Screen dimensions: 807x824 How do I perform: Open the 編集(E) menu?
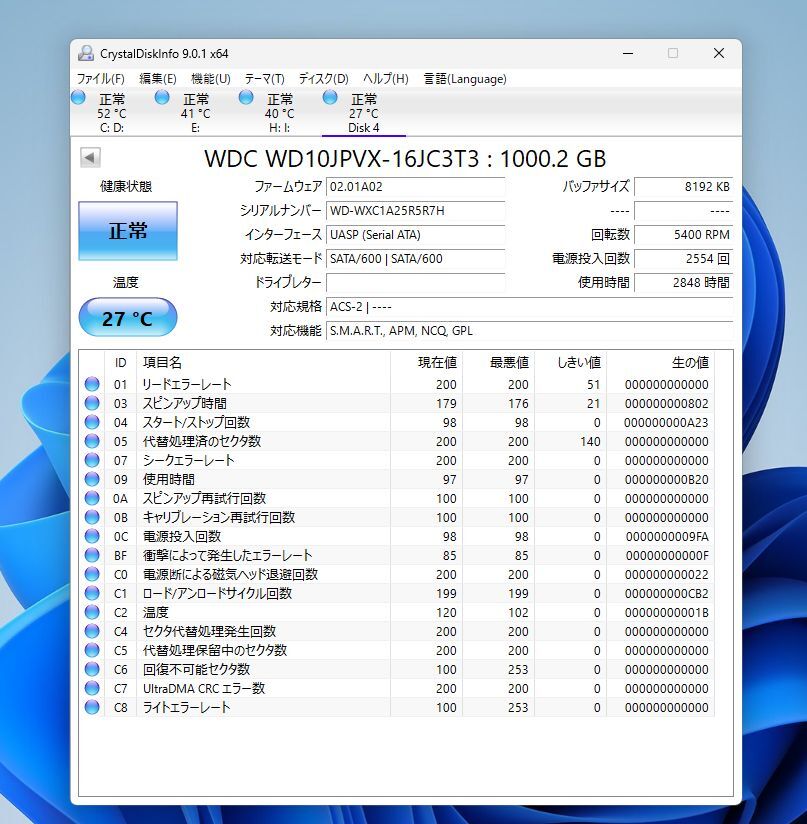tap(158, 79)
